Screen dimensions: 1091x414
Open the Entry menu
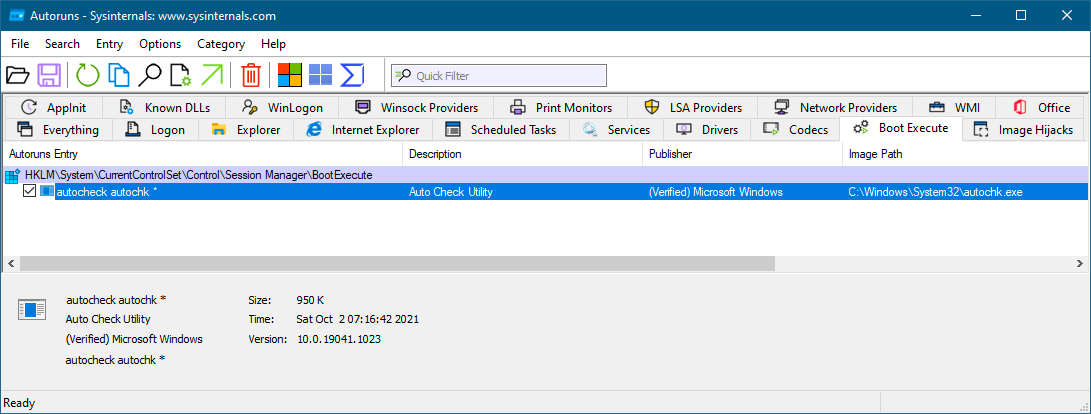109,44
